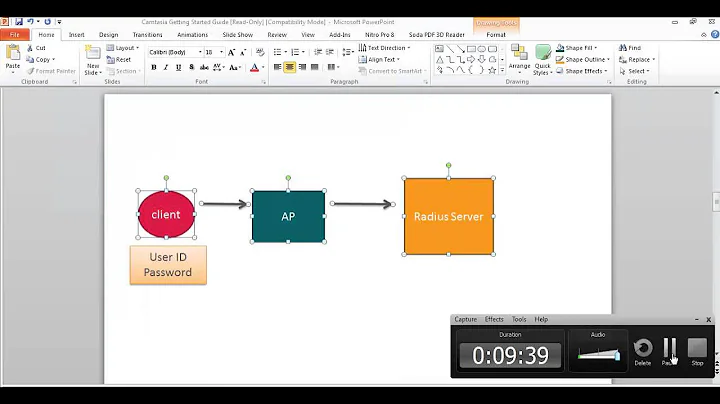This screenshot has height=404, width=720.
Task: Expand the Layout dropdown
Action: (123, 48)
